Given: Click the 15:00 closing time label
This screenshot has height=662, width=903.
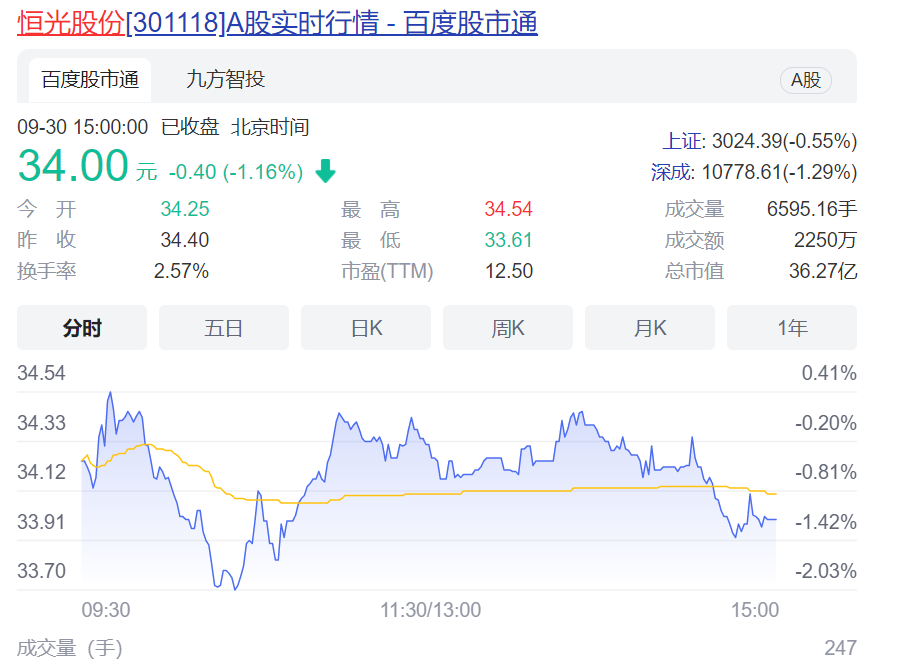Looking at the screenshot, I should (755, 610).
